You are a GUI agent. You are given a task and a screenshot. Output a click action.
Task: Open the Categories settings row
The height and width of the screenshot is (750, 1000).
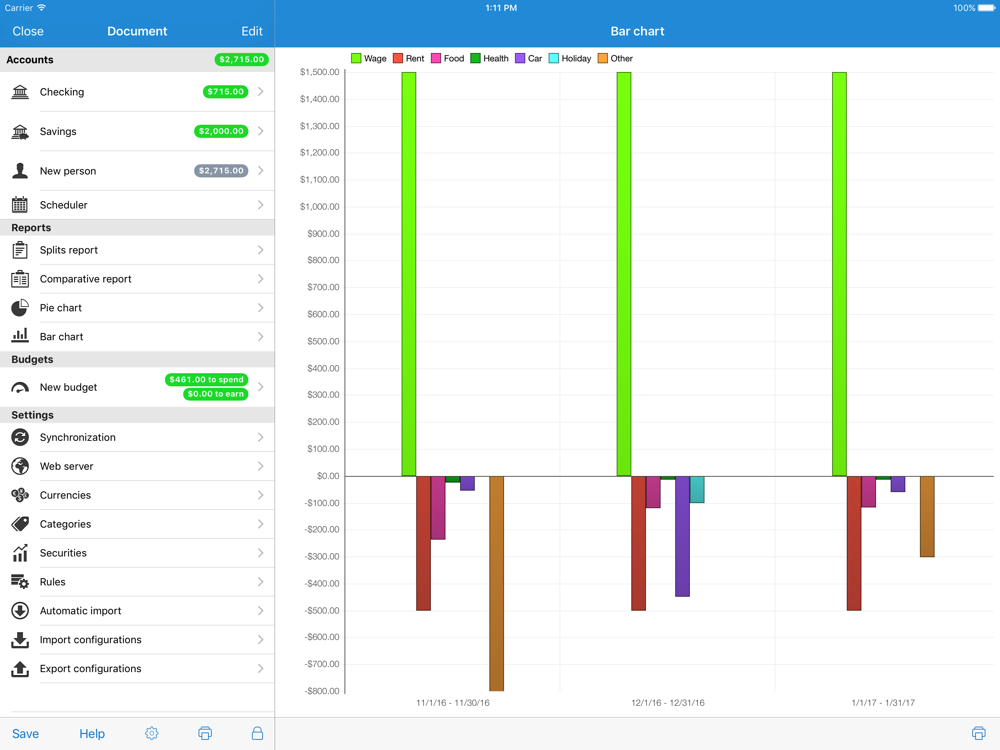click(x=137, y=524)
